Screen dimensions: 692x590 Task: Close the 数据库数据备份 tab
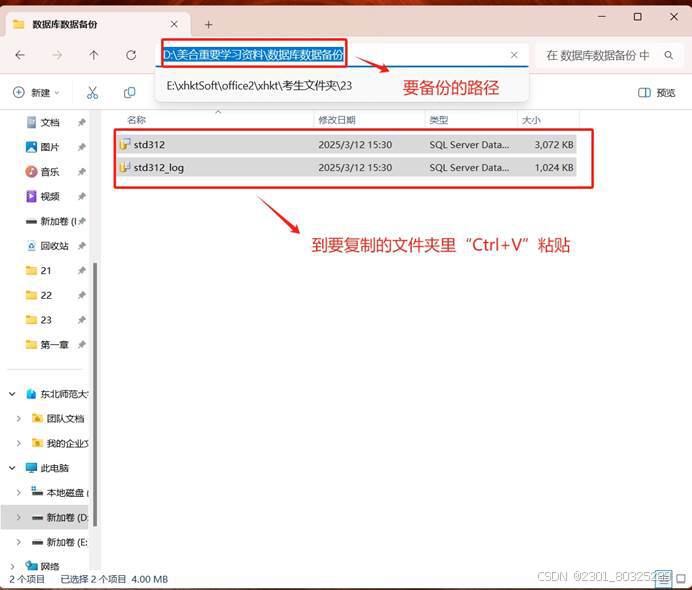pyautogui.click(x=174, y=24)
